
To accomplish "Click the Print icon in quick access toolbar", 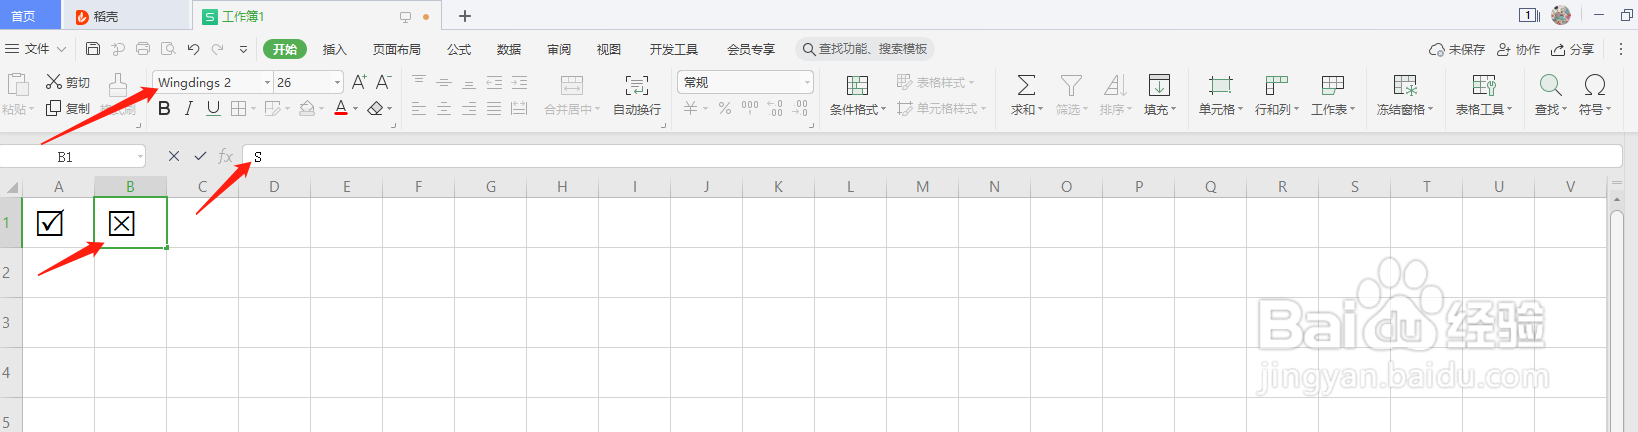I will [143, 49].
